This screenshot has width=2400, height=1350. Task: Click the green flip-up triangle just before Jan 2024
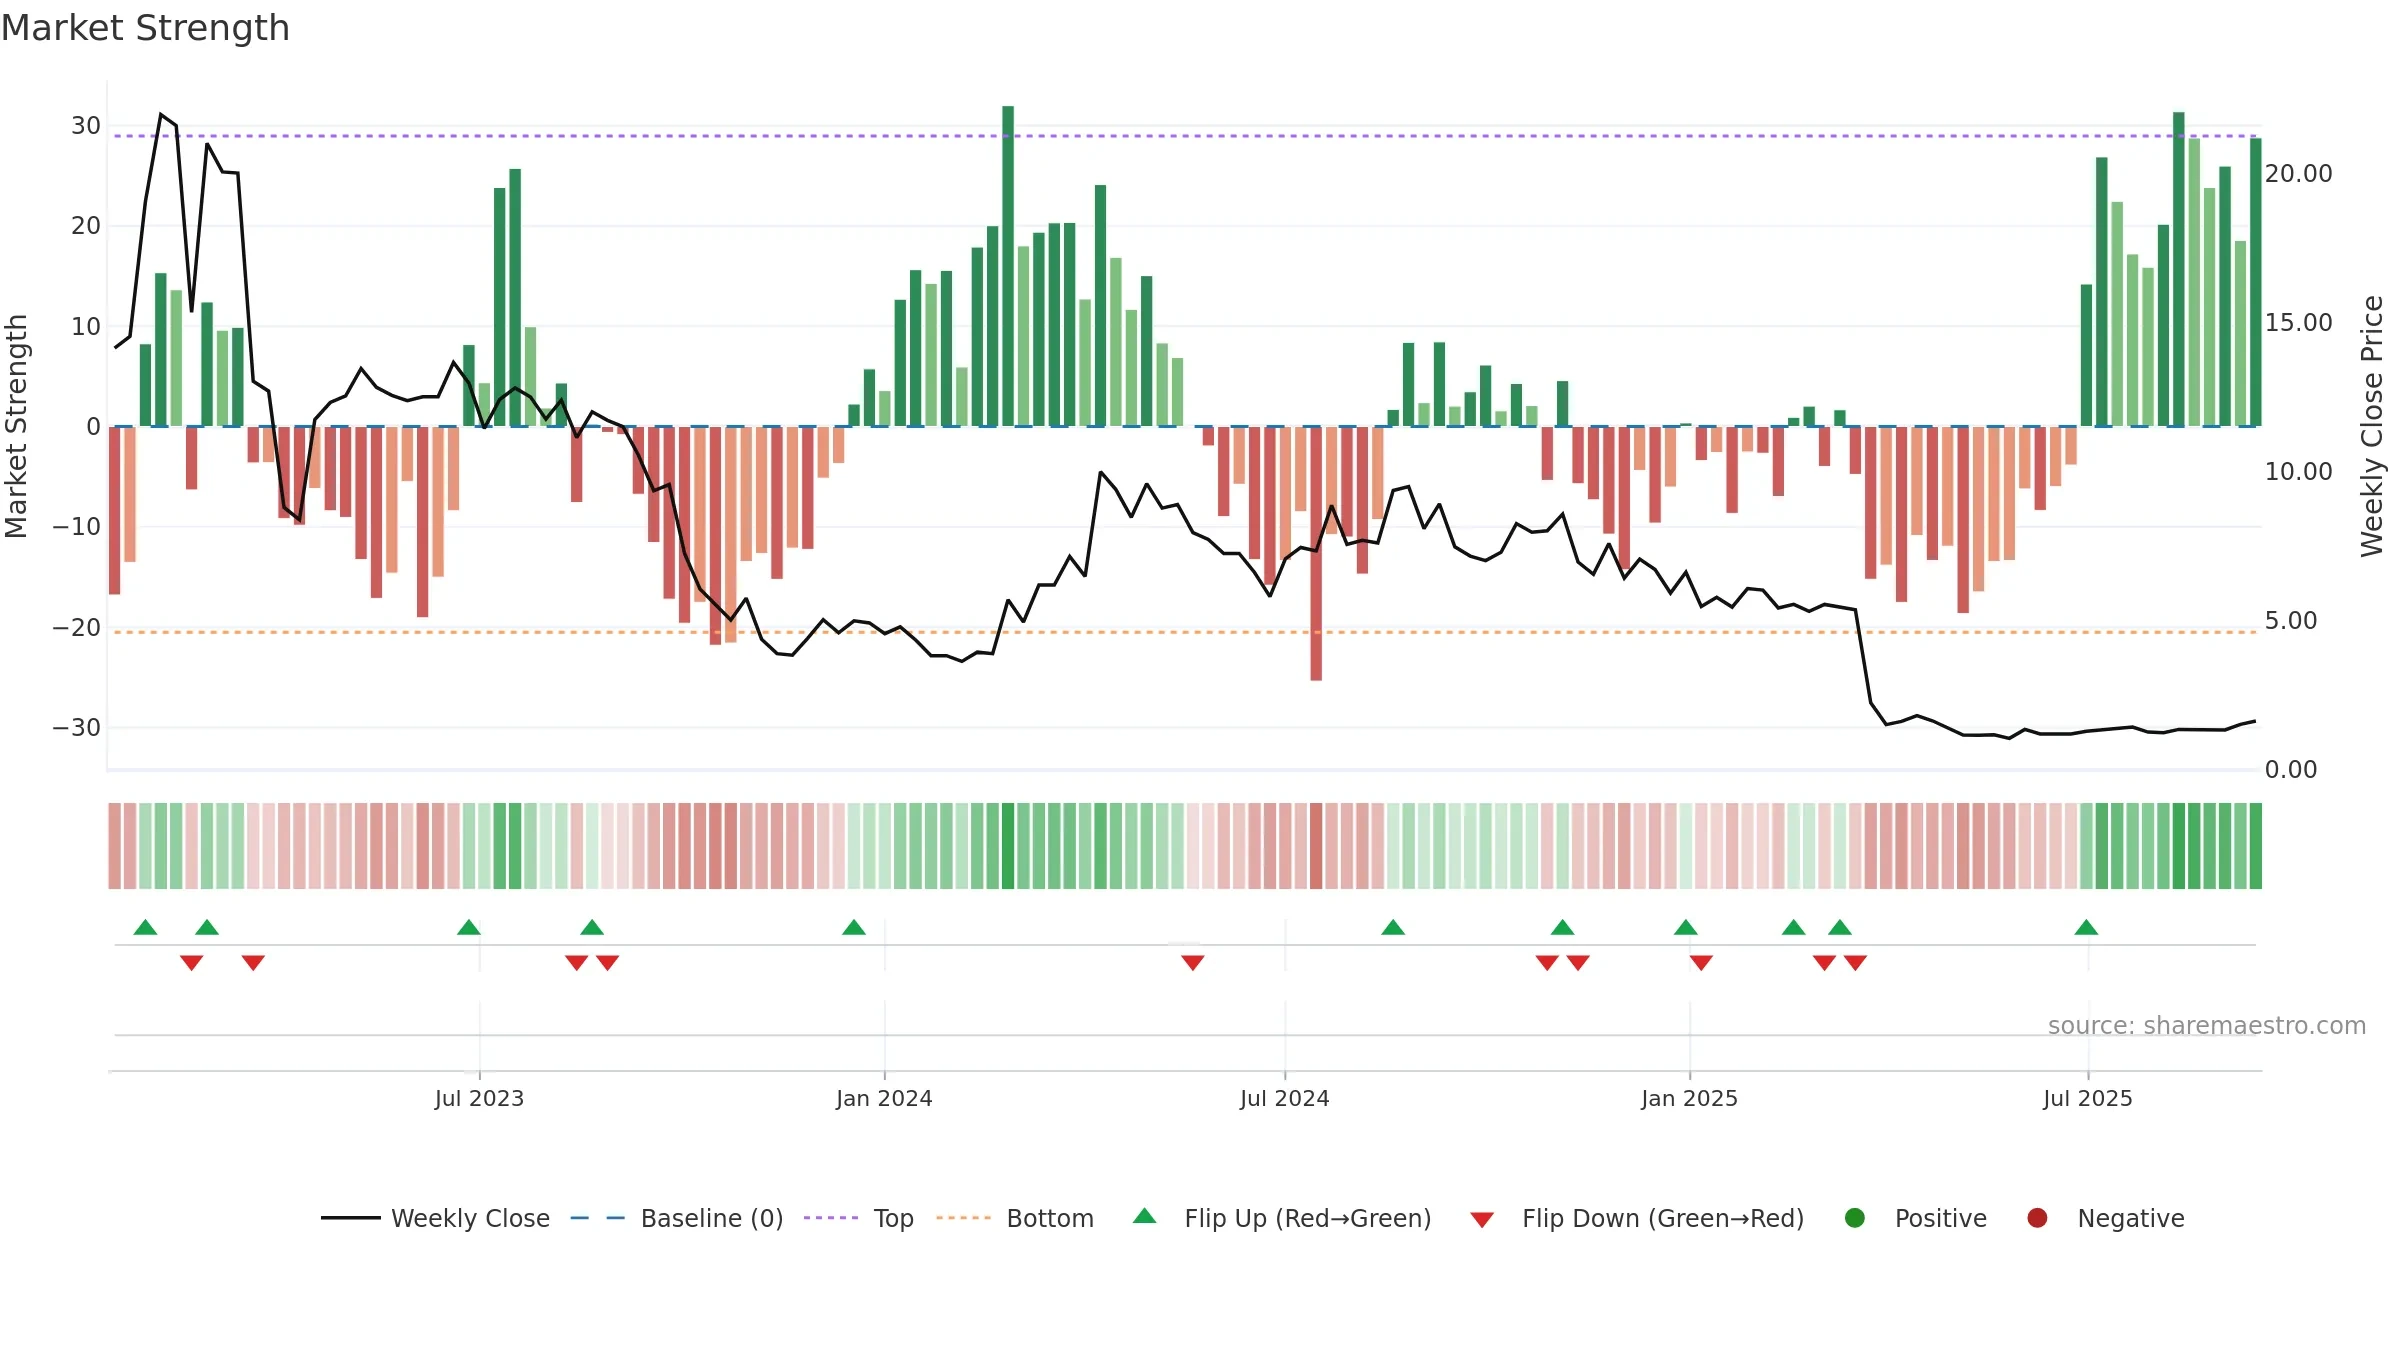854,927
